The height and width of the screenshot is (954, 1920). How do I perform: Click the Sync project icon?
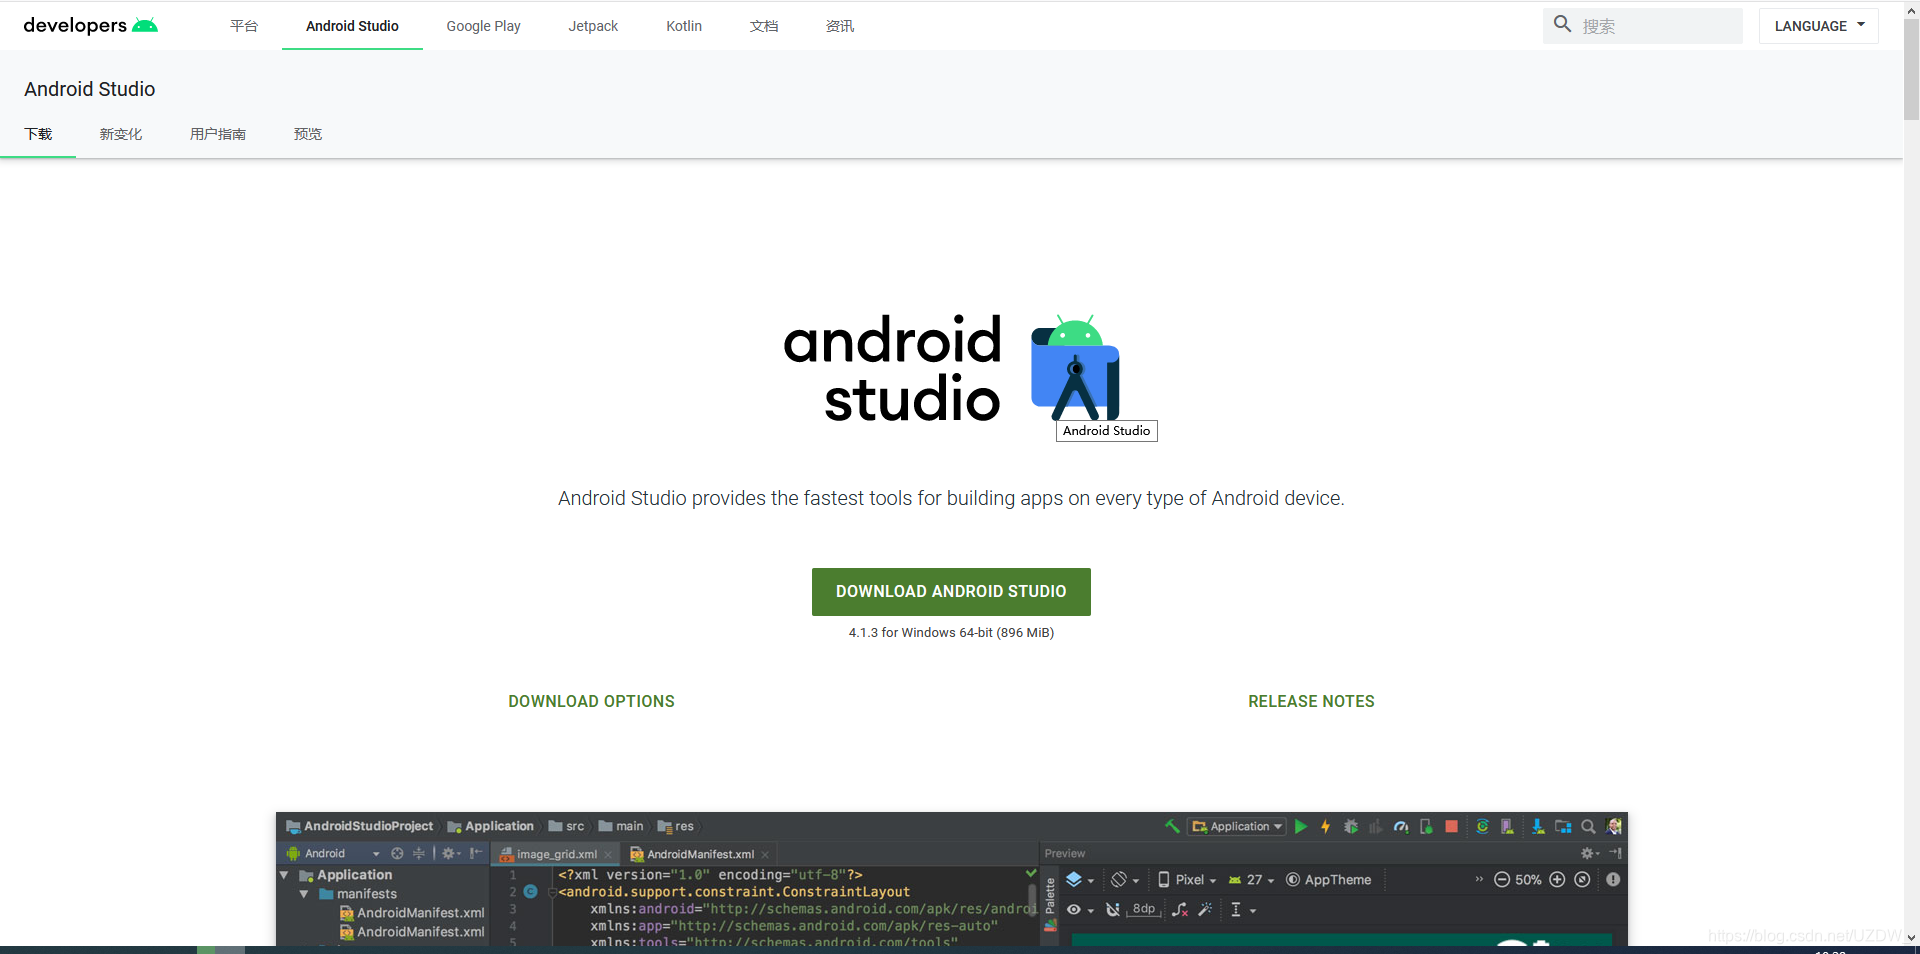[x=1482, y=826]
